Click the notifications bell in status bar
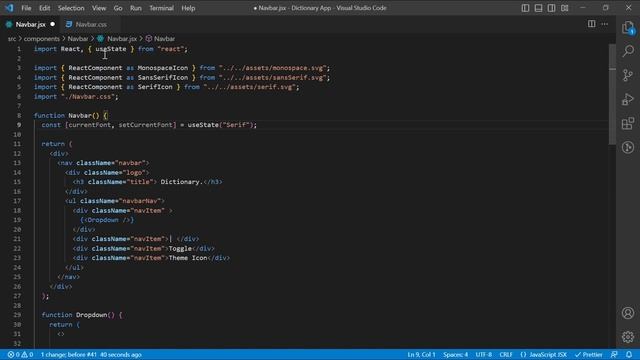640x360 pixels. [629, 355]
